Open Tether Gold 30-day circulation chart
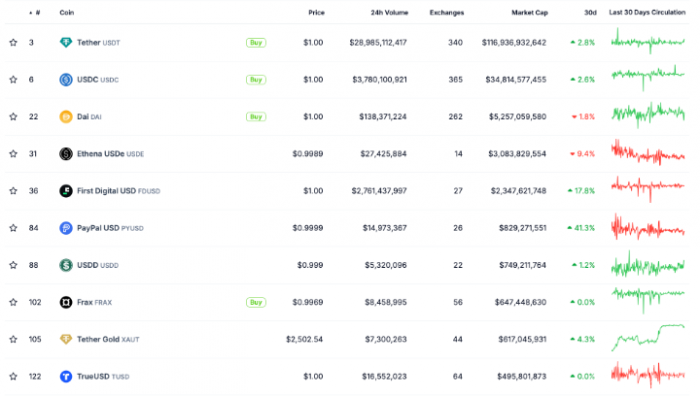This screenshot has width=700, height=396. pyautogui.click(x=648, y=338)
